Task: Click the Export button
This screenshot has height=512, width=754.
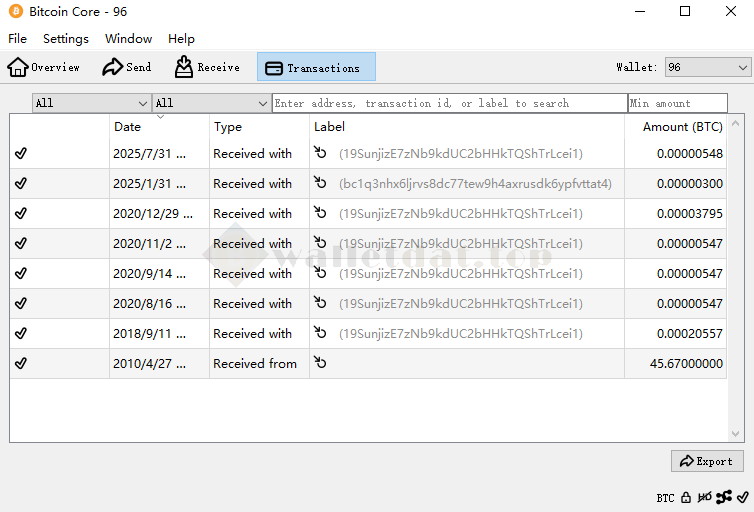Action: 707,461
